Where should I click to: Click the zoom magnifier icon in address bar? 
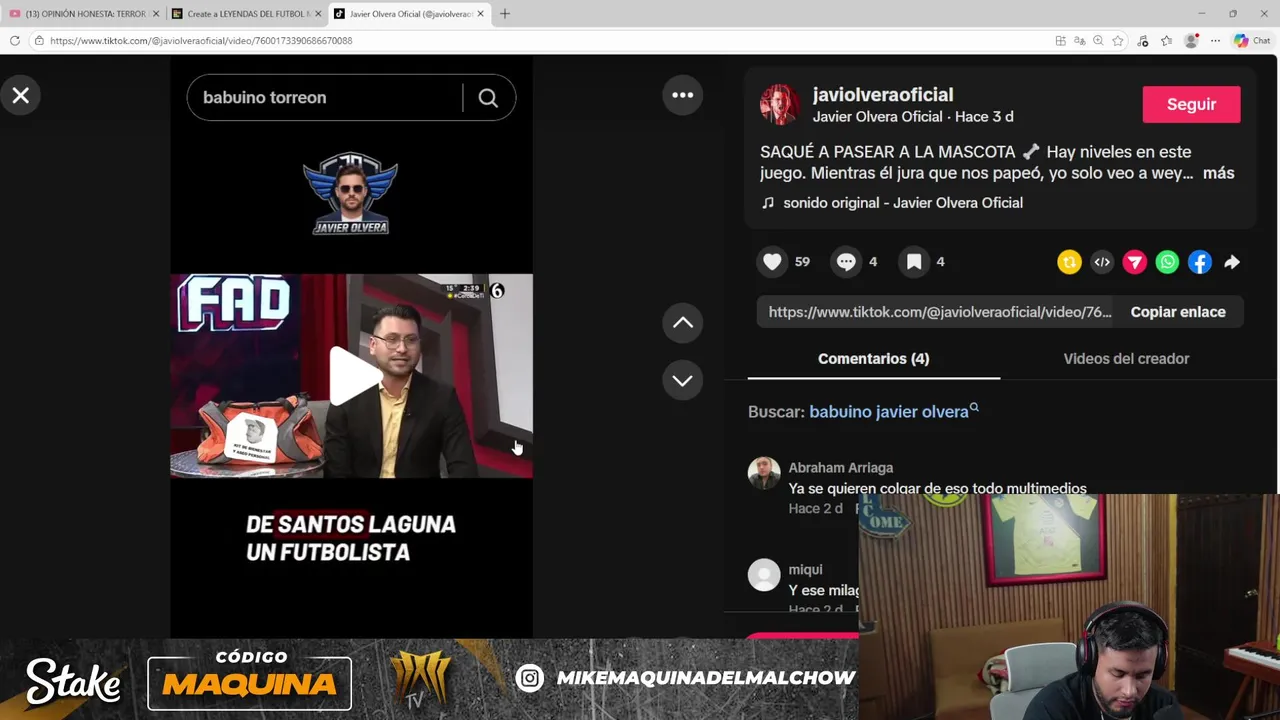click(x=1098, y=41)
